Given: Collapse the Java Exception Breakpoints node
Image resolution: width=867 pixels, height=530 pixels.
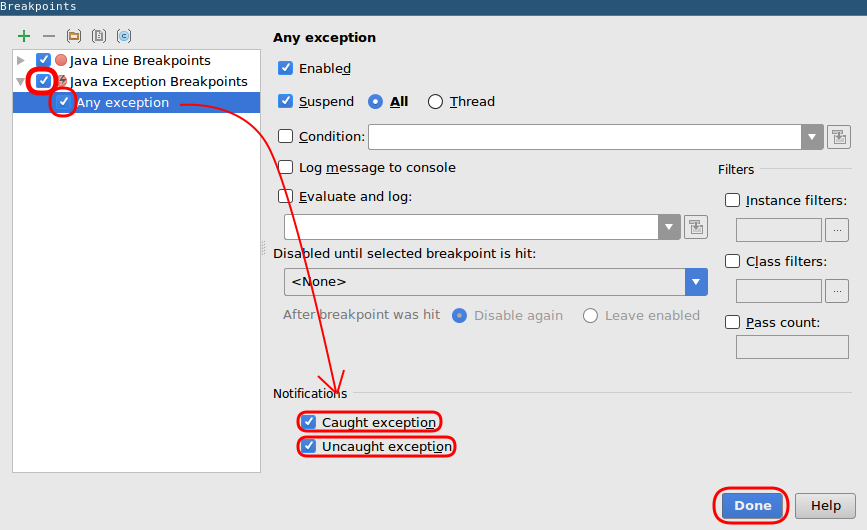Looking at the screenshot, I should point(21,82).
